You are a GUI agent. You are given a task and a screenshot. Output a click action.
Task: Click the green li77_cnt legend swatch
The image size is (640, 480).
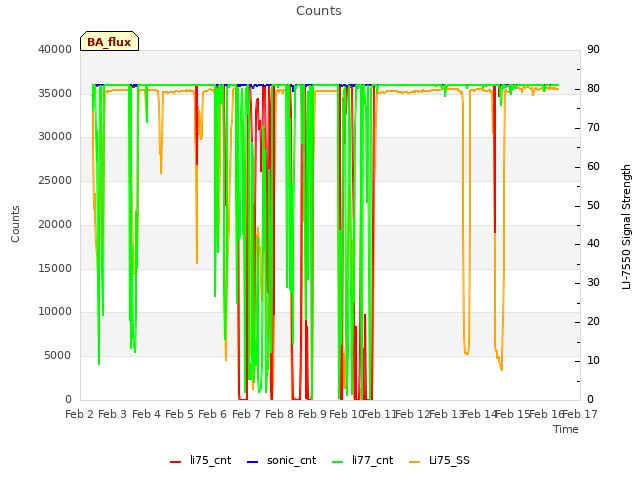pyautogui.click(x=338, y=462)
